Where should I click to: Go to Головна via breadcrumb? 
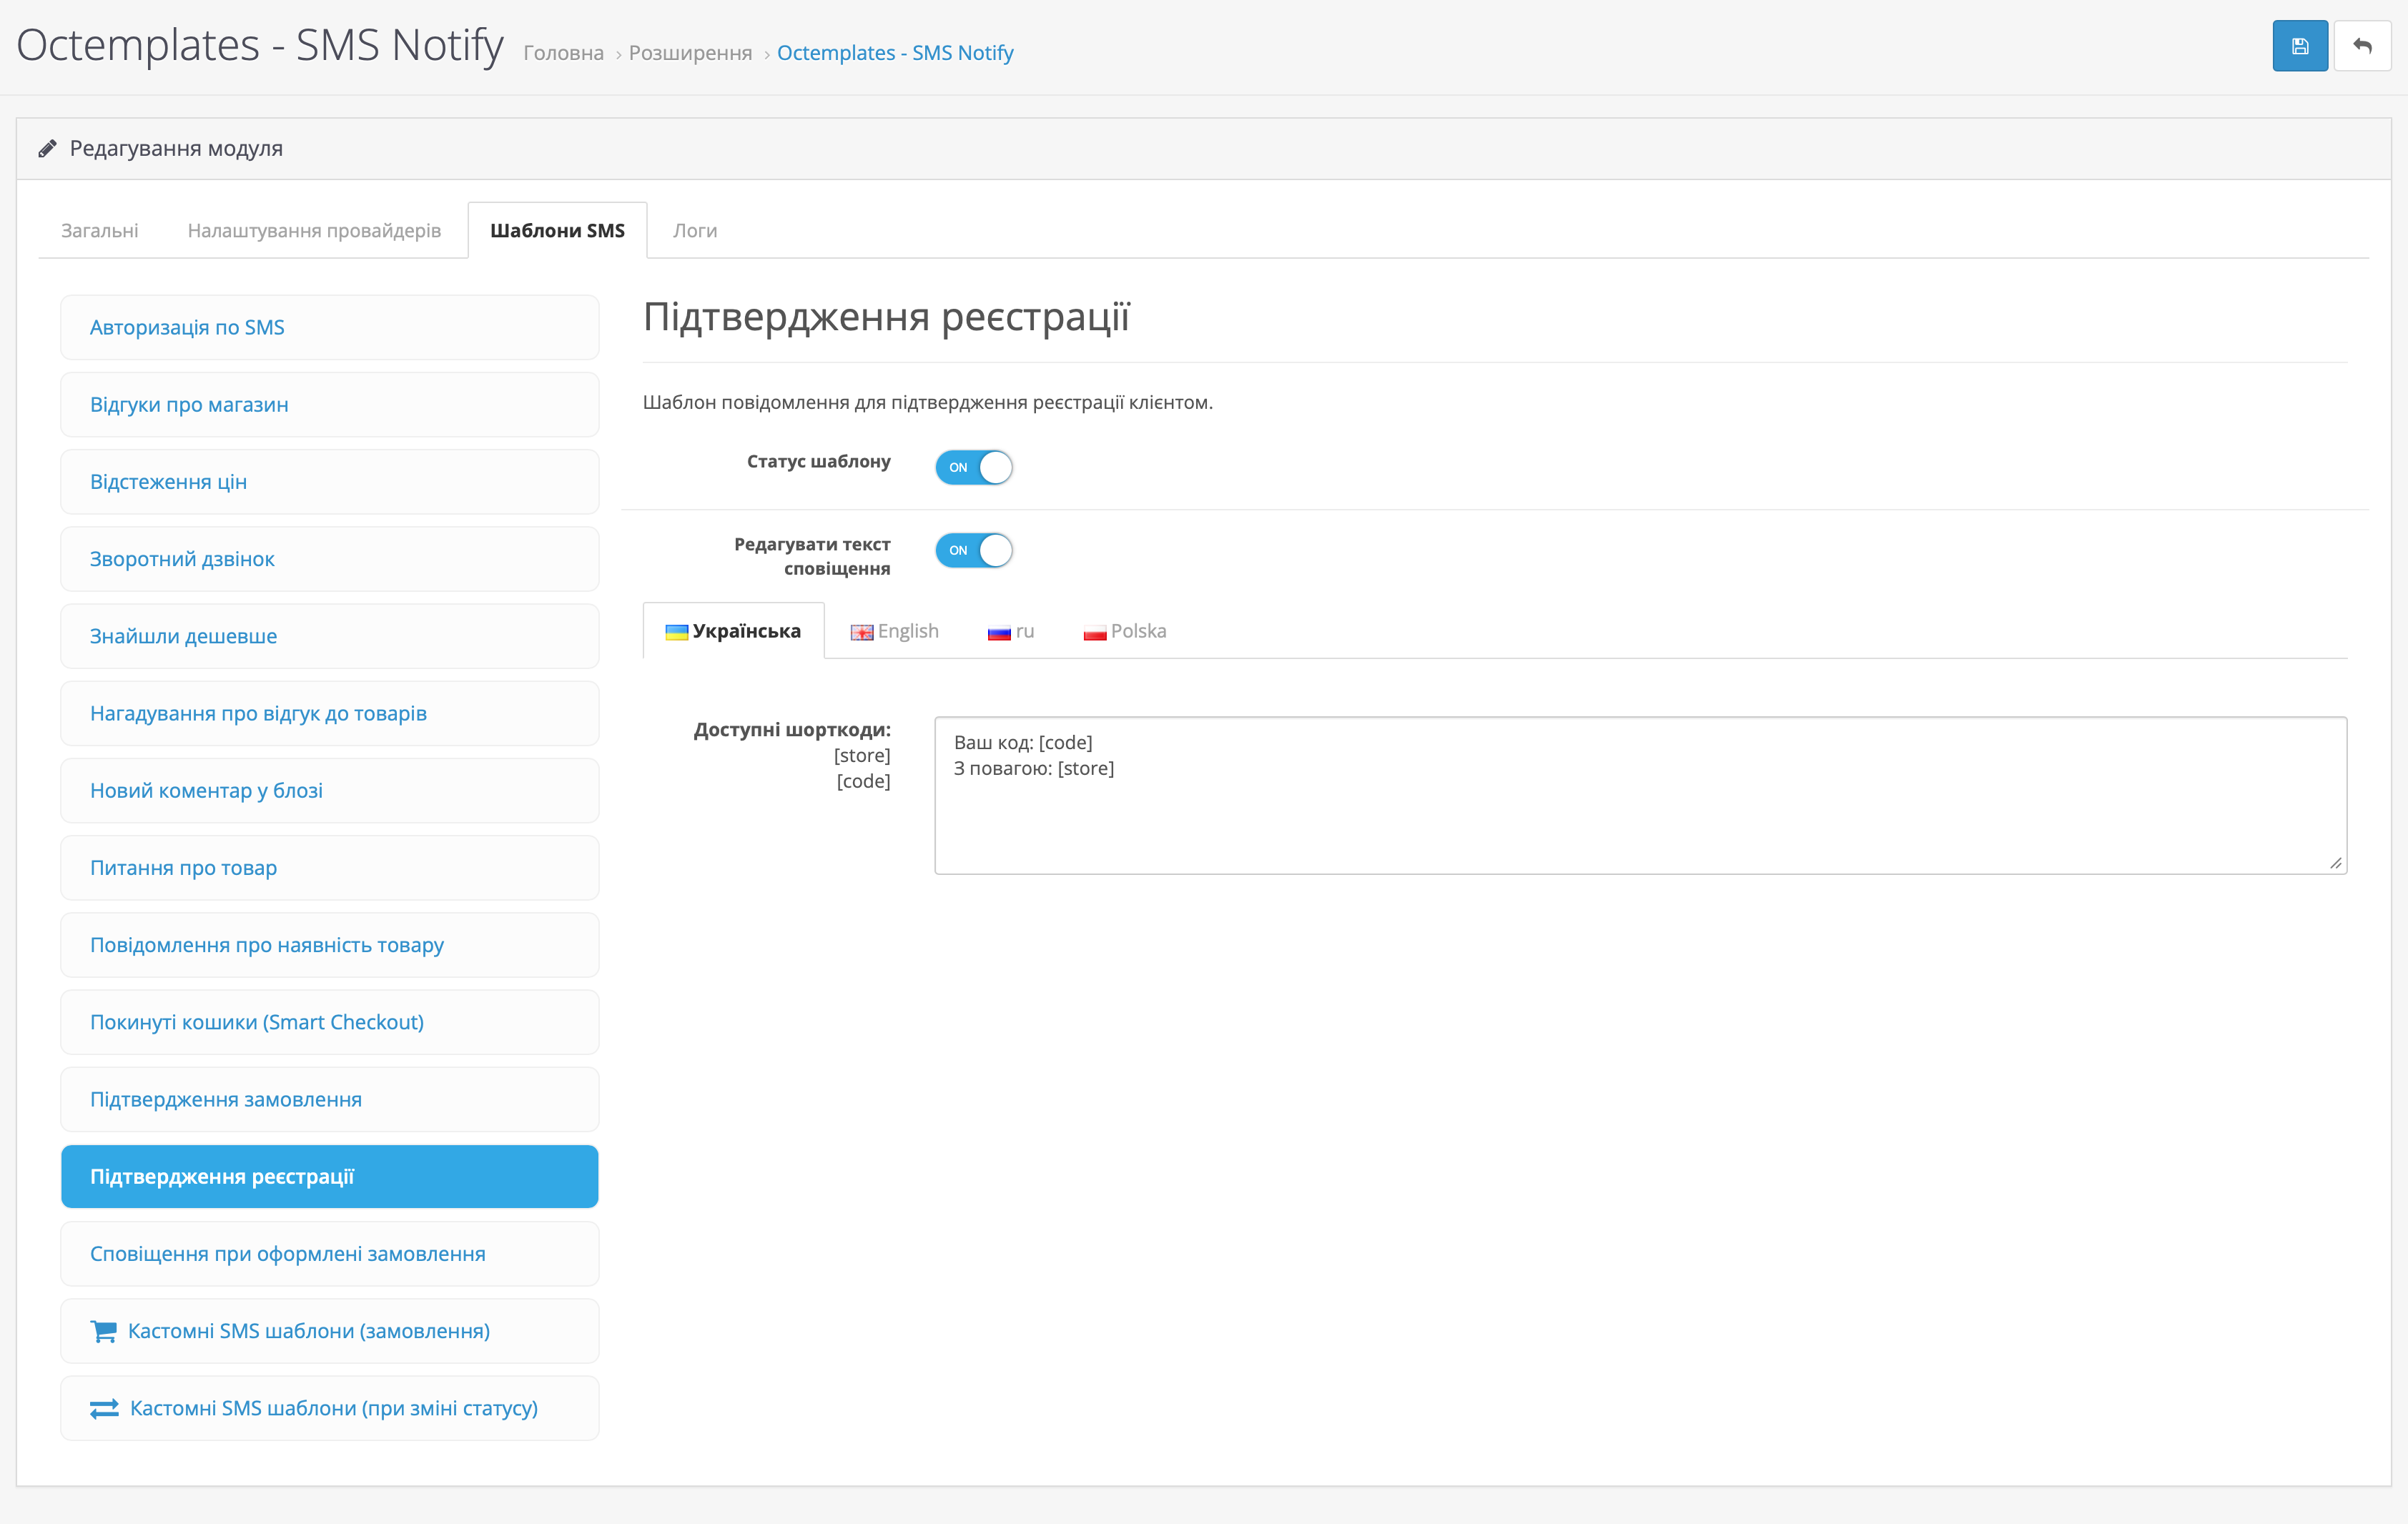(563, 53)
